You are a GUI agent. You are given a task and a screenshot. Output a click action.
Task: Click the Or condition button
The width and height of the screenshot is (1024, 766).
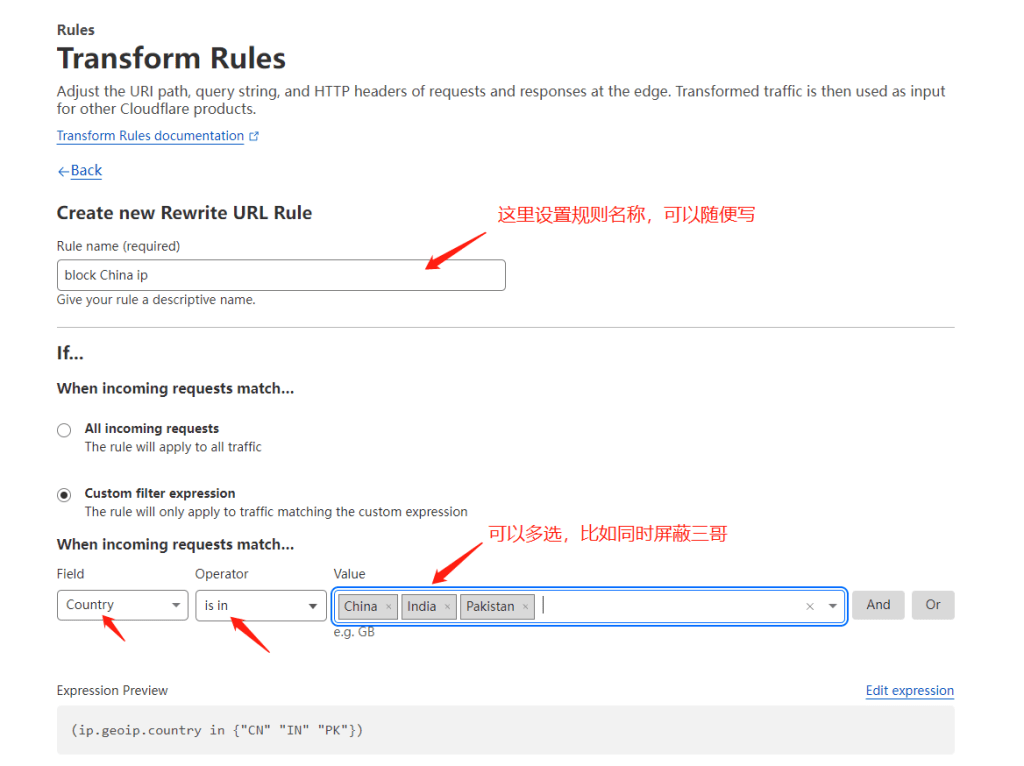tap(933, 605)
